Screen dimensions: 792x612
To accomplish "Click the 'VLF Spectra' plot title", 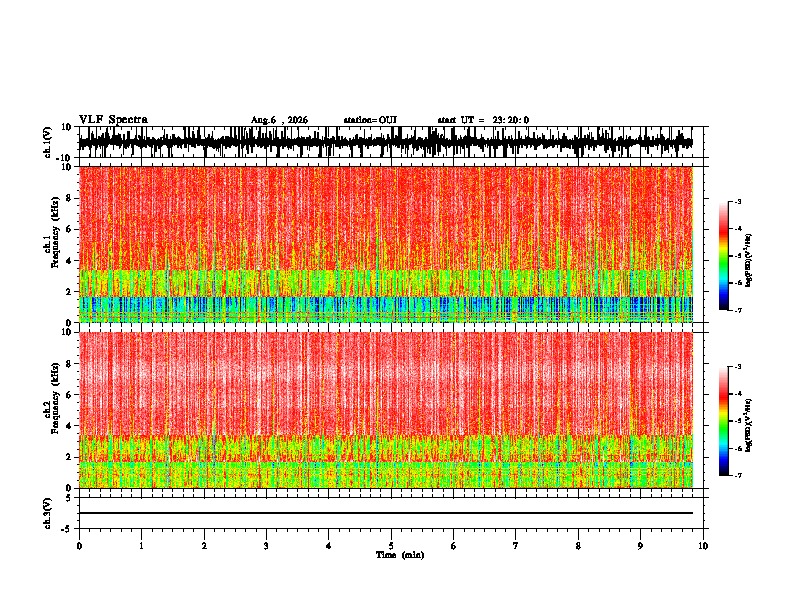I will [x=113, y=120].
